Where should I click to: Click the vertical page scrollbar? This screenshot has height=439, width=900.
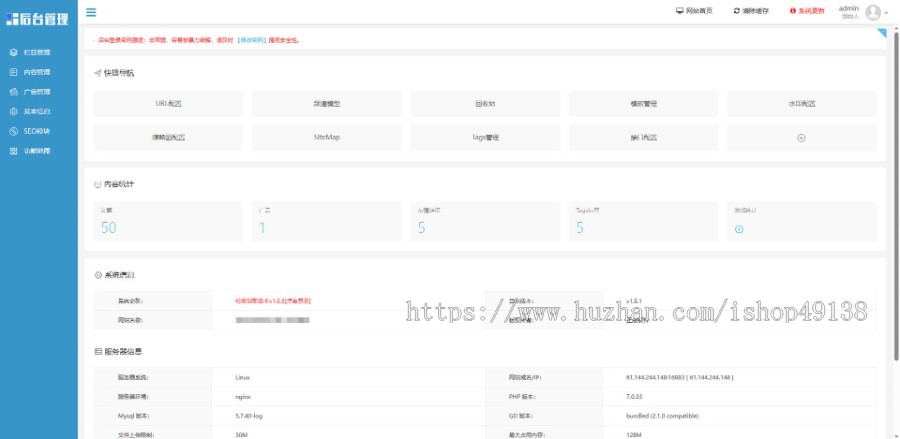click(896, 195)
